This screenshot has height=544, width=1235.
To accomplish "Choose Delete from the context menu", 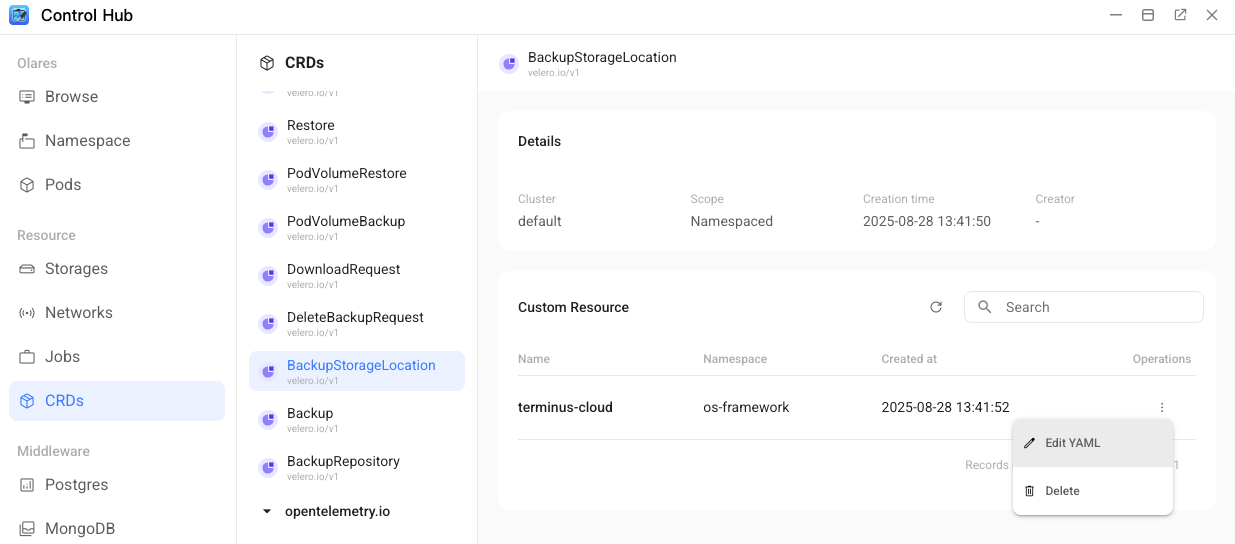I will [1062, 491].
